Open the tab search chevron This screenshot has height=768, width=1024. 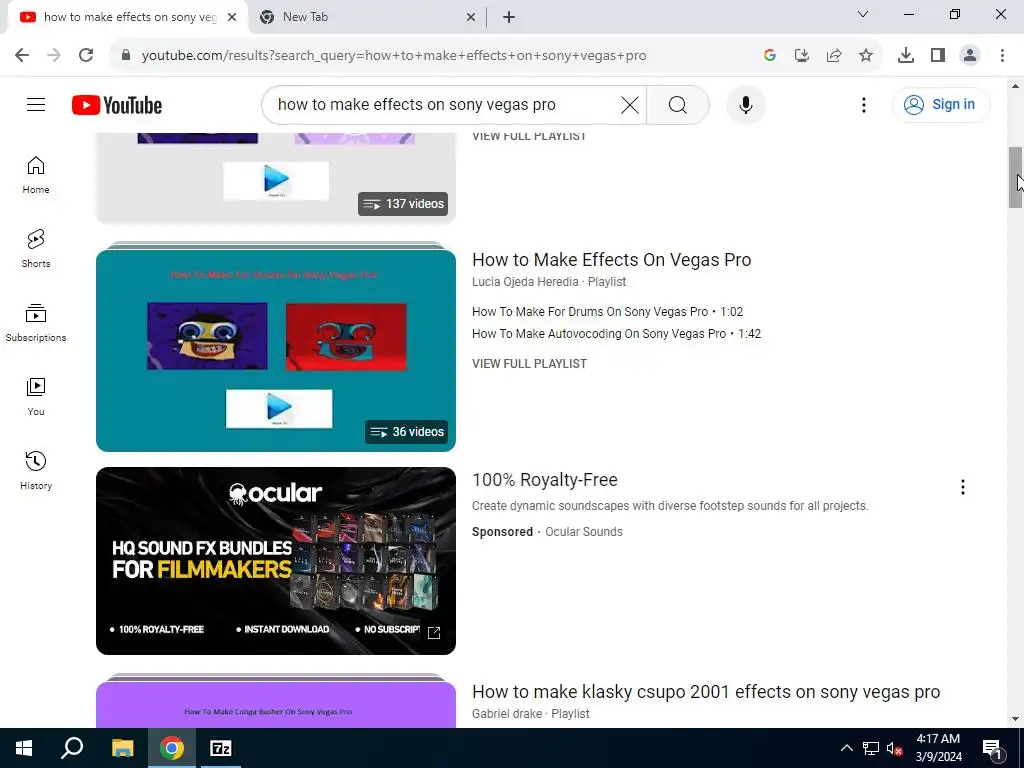point(863,14)
